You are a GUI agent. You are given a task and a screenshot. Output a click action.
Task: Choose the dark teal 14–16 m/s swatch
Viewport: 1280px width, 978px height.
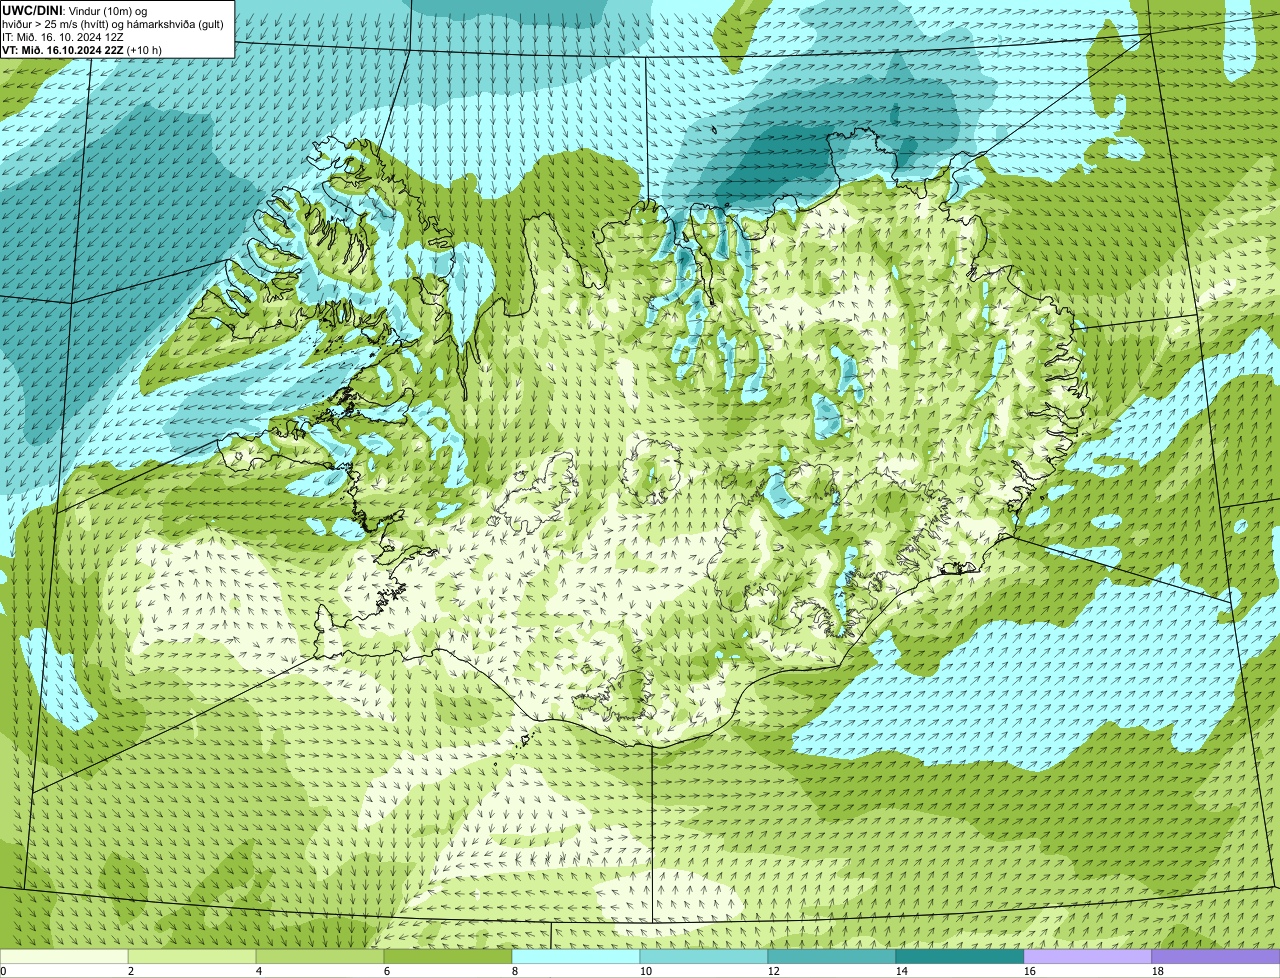pos(960,957)
